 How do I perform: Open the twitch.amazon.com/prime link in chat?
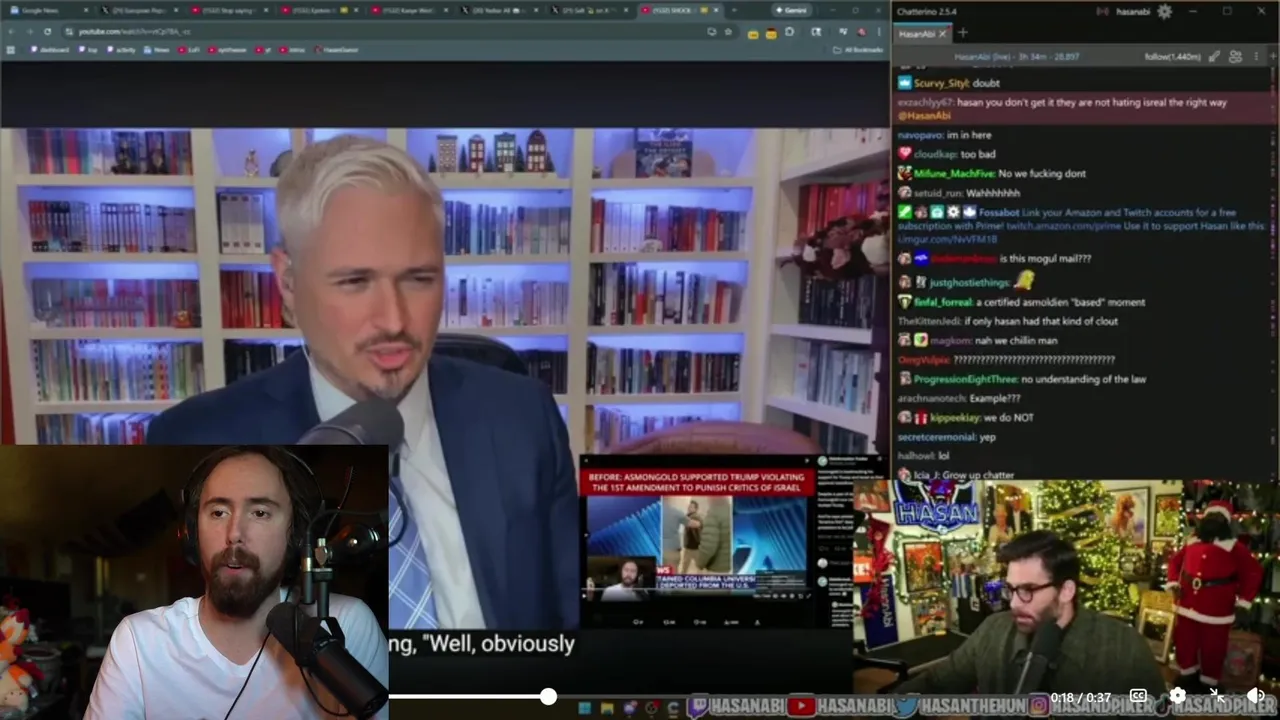point(1066,226)
